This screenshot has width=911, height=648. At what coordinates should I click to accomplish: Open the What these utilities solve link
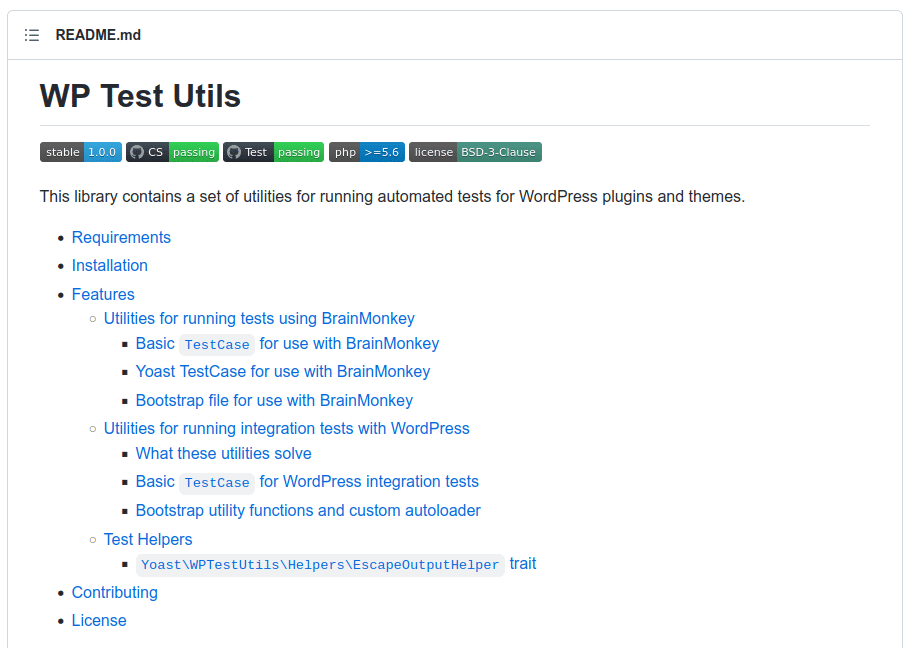(223, 453)
